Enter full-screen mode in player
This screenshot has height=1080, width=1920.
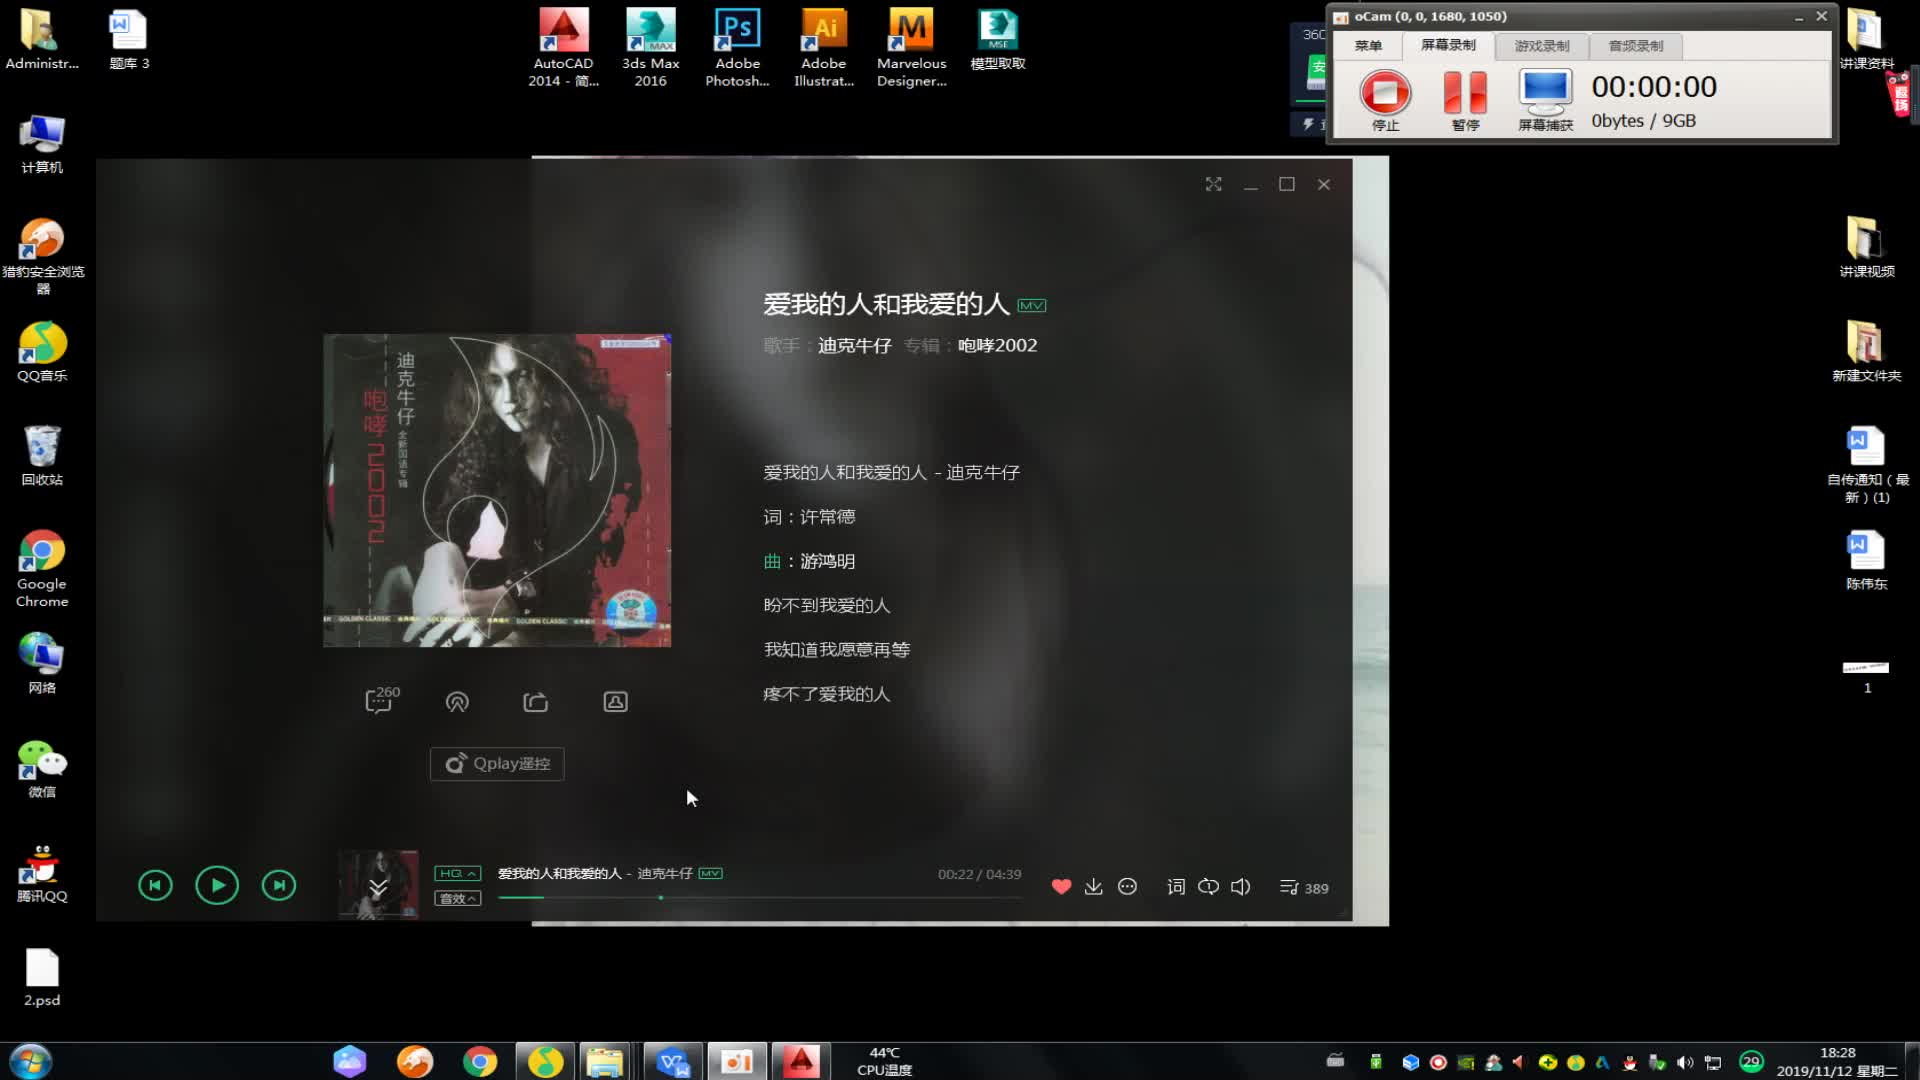[x=1213, y=184]
